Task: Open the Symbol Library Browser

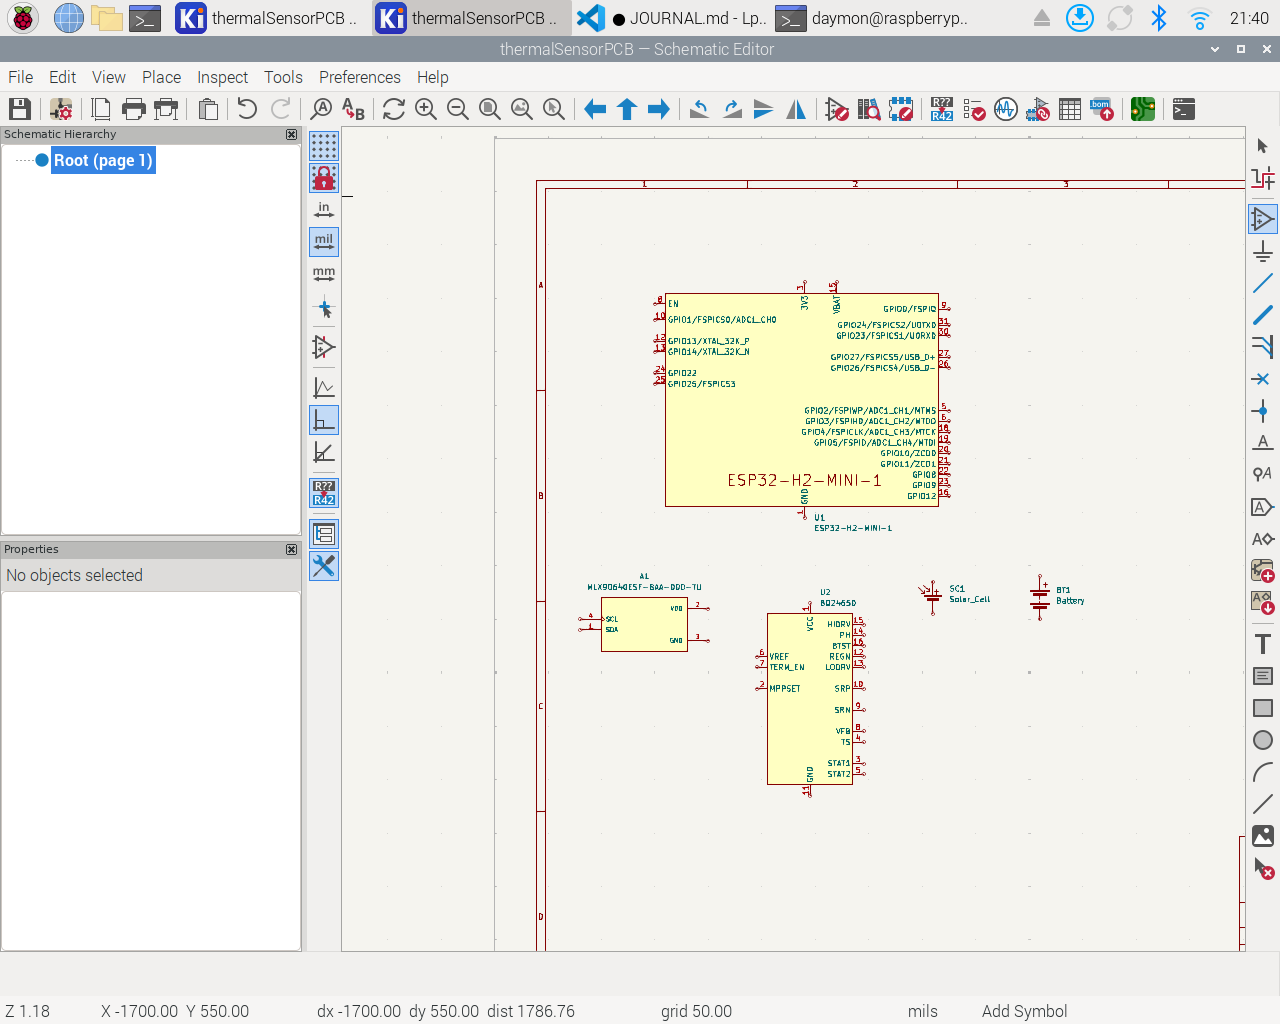Action: point(869,109)
